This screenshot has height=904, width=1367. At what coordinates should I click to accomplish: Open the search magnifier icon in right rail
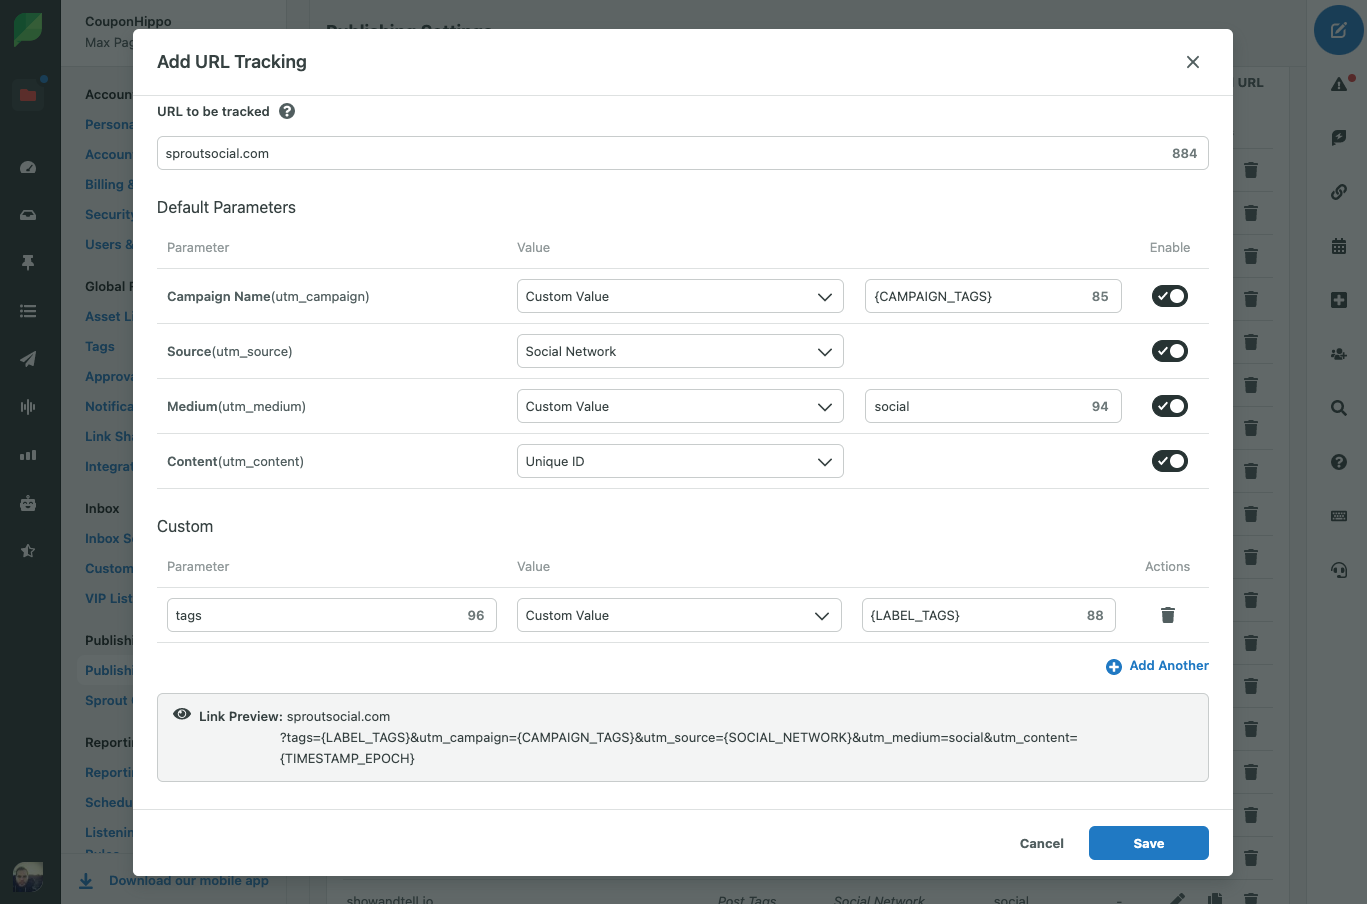pyautogui.click(x=1339, y=408)
